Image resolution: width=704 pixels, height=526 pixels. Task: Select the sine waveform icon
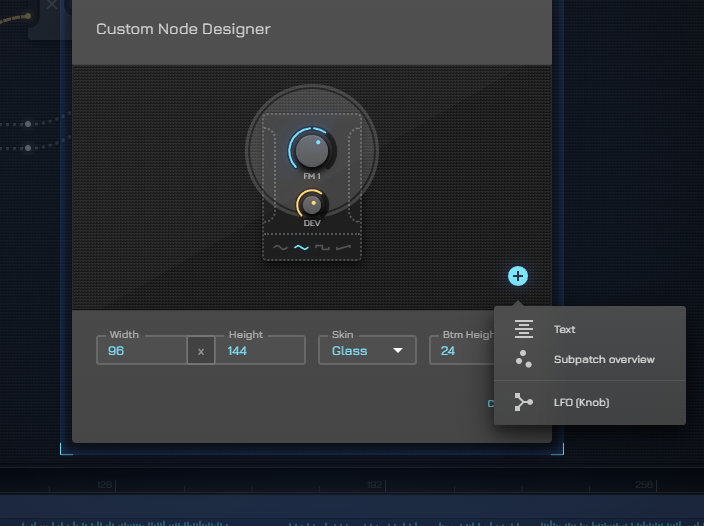point(280,247)
